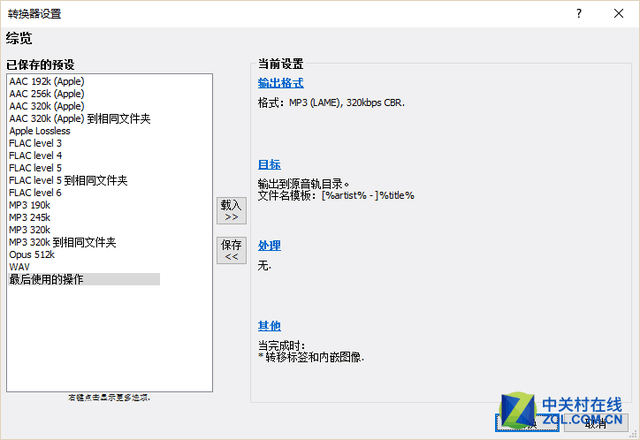This screenshot has height=440, width=640.
Task: Choose AAC 320k (Apple) 到相同文件夹 preset
Action: tap(80, 118)
